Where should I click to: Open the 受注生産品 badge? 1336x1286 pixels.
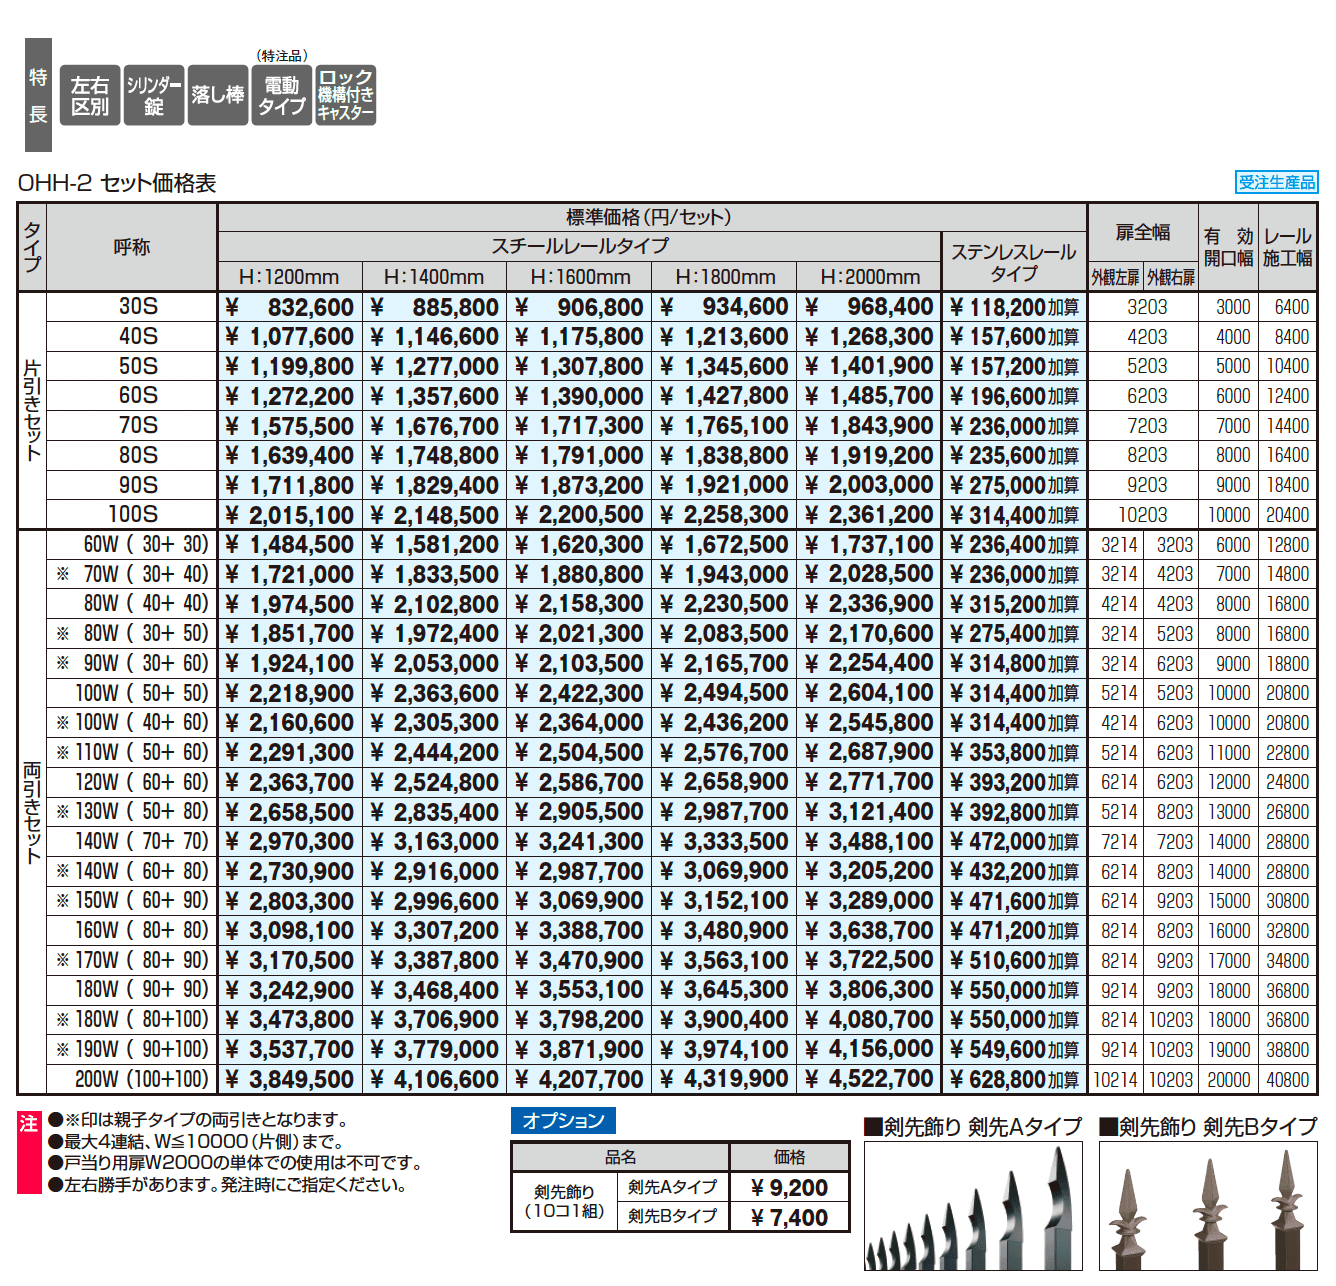tap(1277, 182)
